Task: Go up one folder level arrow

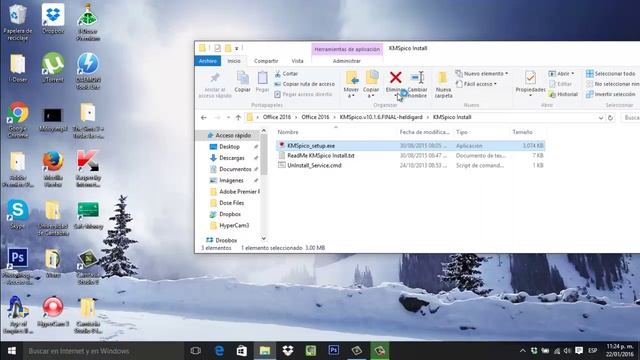Action: [238, 118]
